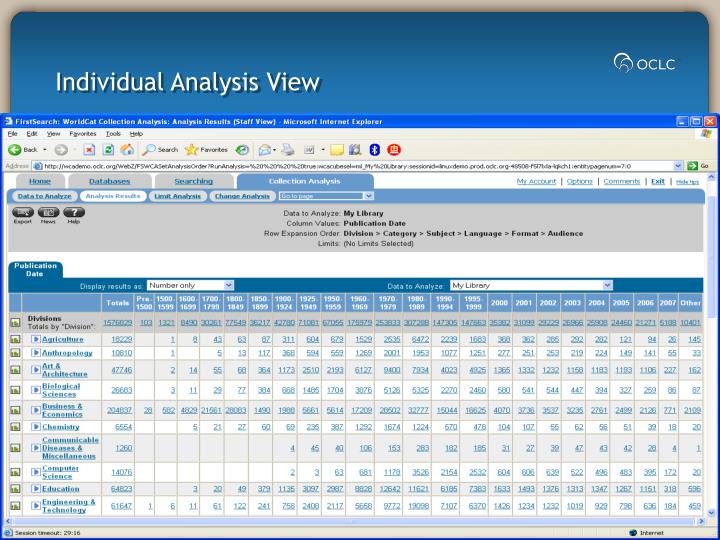Open the Go to page dropdown

tap(326, 196)
